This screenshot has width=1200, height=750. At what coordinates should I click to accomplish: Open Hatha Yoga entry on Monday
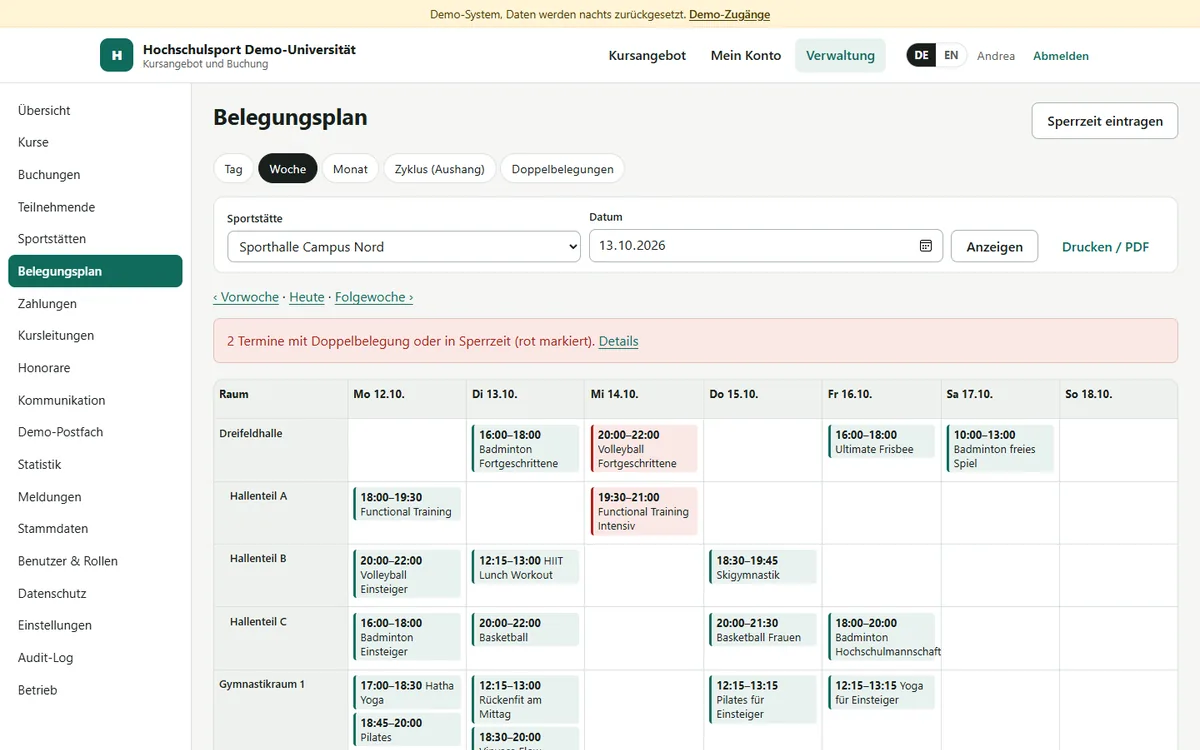point(407,692)
